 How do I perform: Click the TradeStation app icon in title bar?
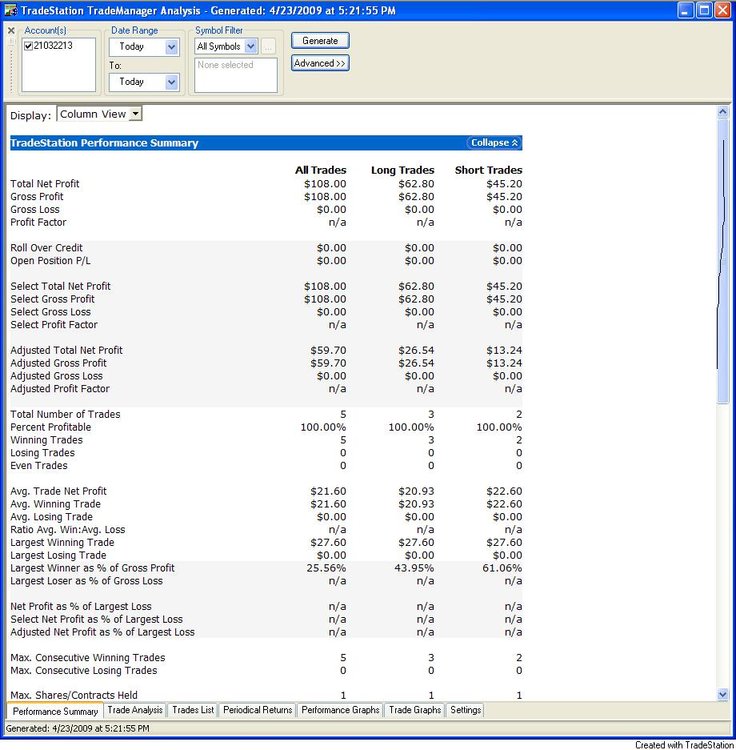[x=10, y=10]
